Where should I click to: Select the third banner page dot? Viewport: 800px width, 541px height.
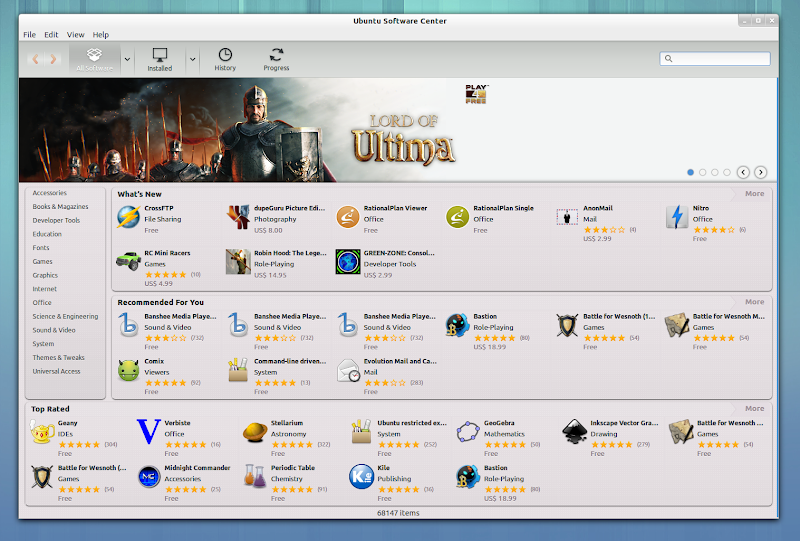coord(715,172)
